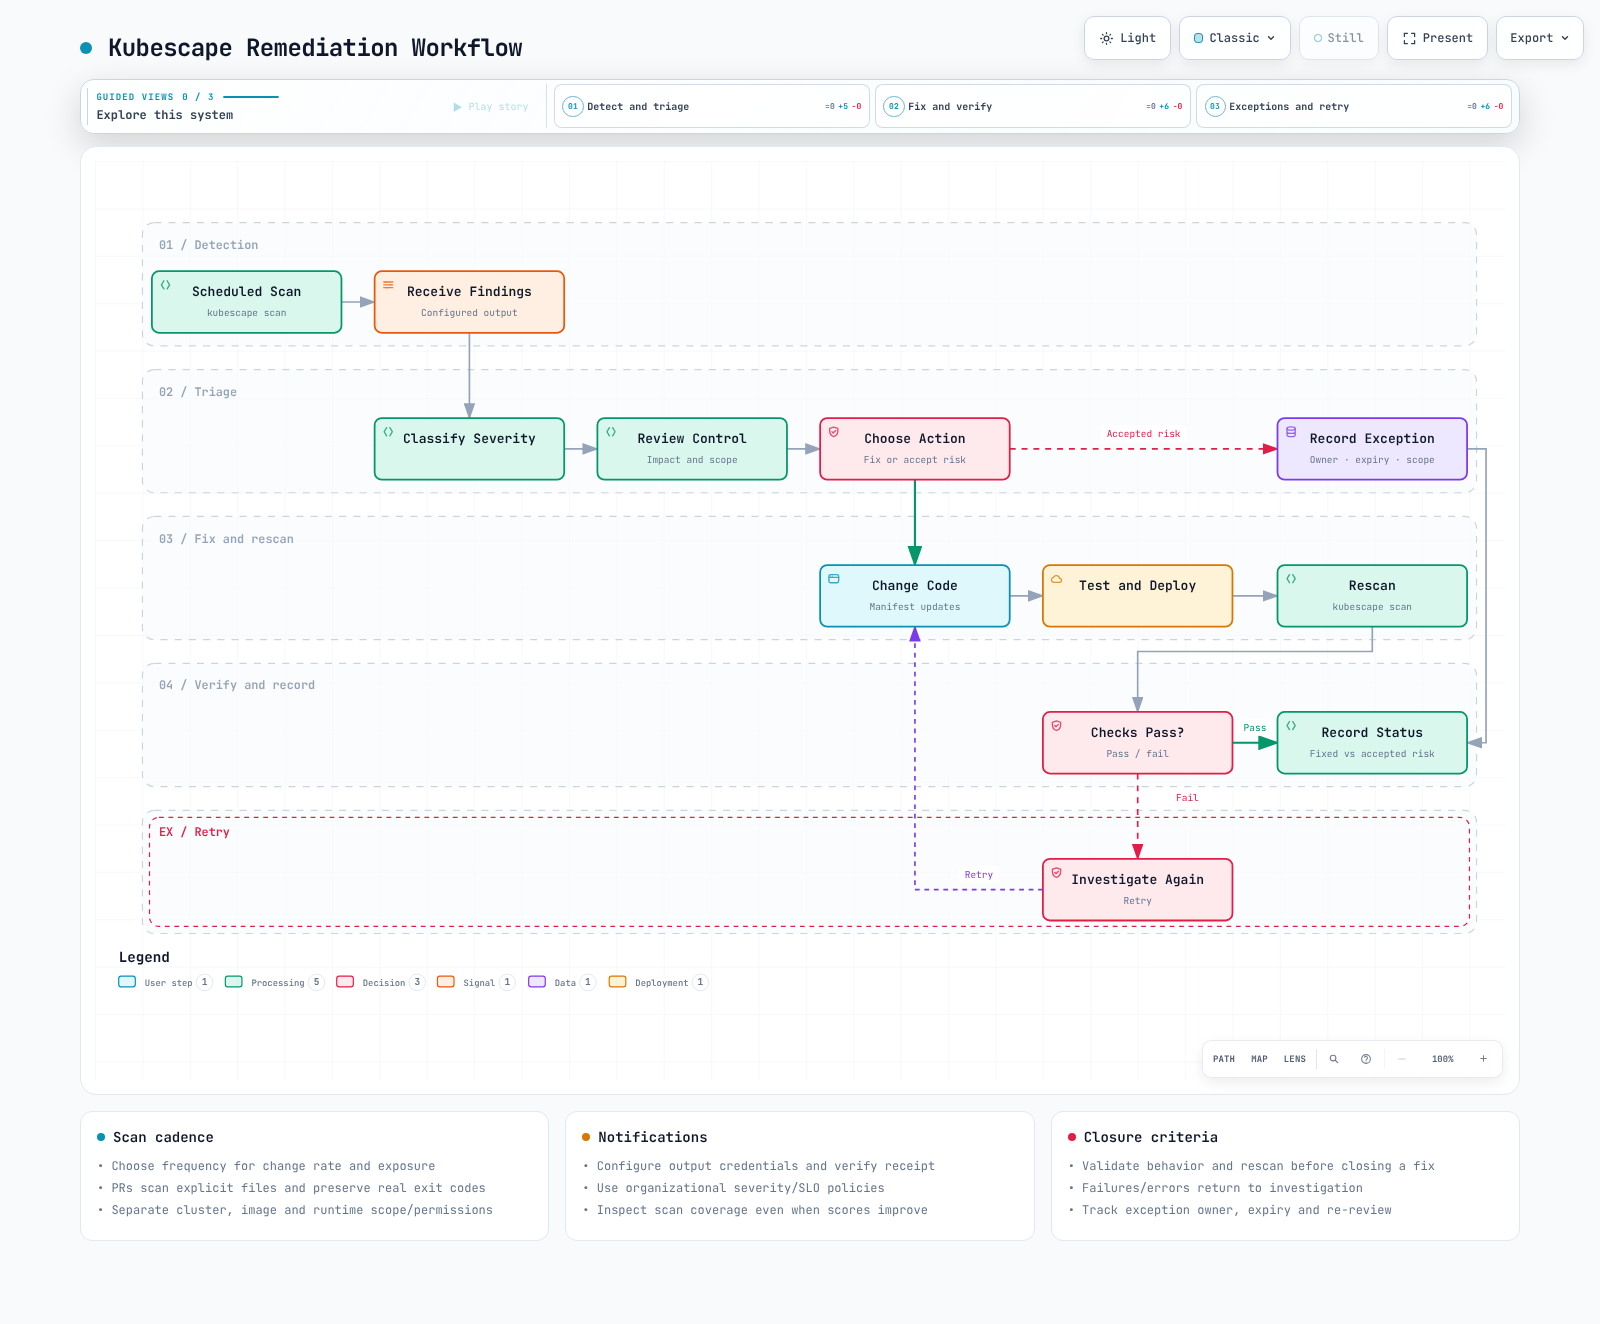Click the Accepted risk edge label
The image size is (1600, 1324).
pyautogui.click(x=1143, y=434)
